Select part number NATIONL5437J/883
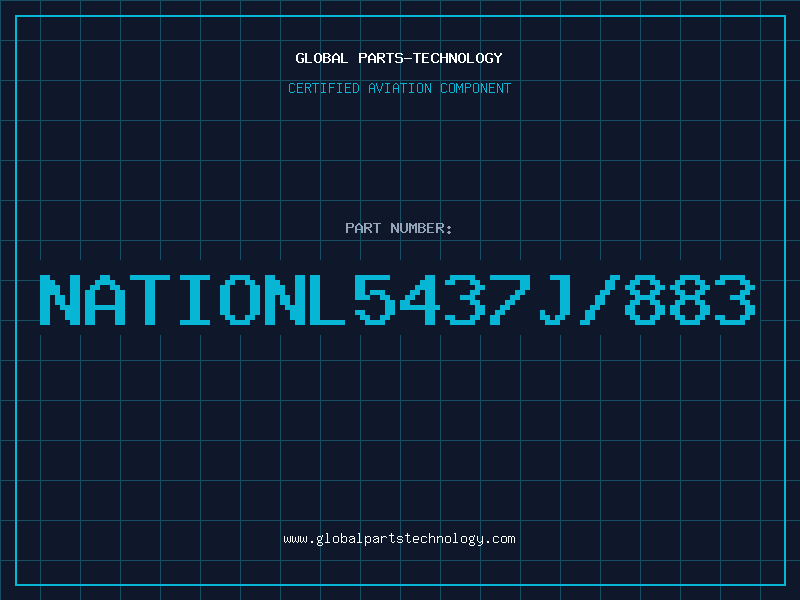This screenshot has height=600, width=800. click(397, 300)
